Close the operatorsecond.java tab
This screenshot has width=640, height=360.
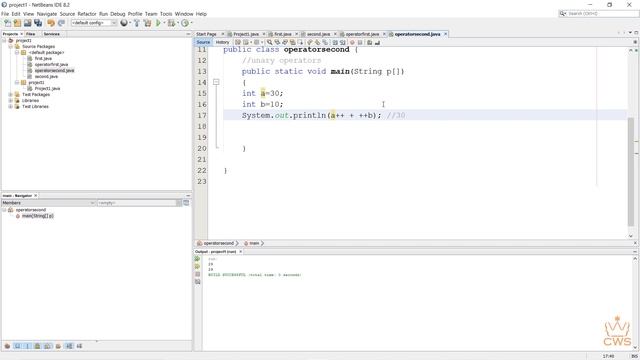pos(445,34)
